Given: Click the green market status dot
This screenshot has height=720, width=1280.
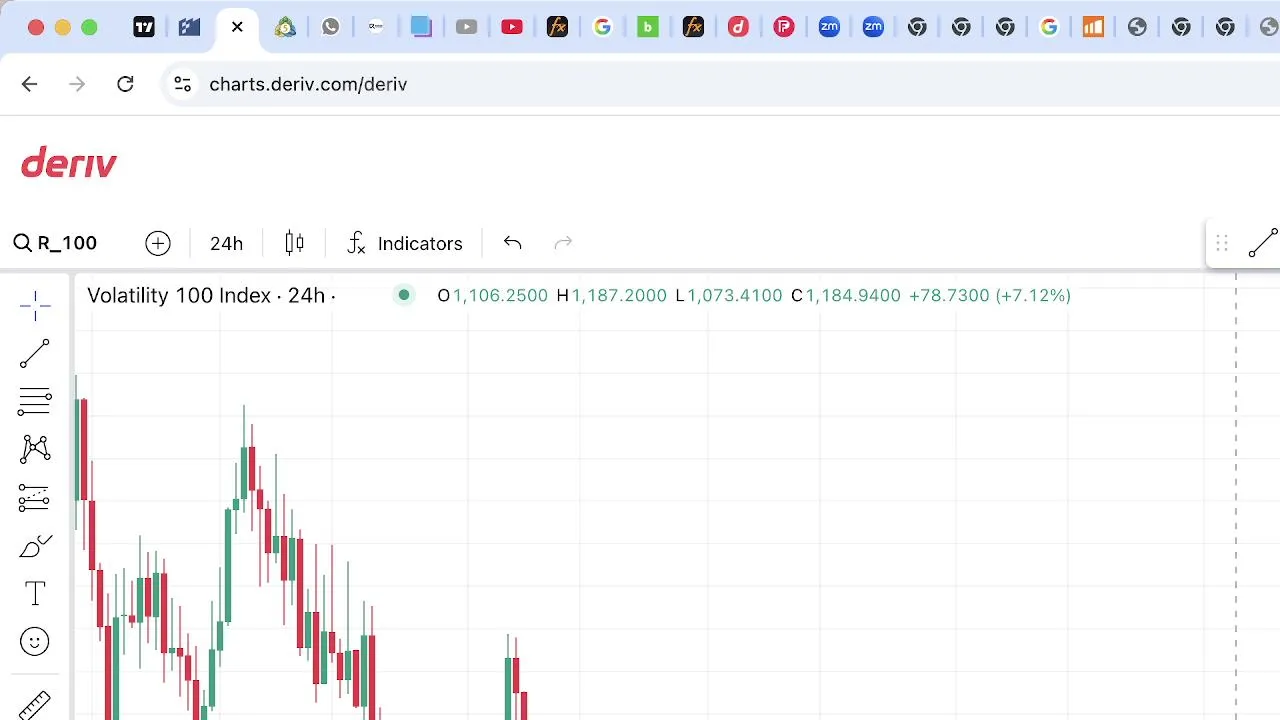Looking at the screenshot, I should tap(404, 294).
